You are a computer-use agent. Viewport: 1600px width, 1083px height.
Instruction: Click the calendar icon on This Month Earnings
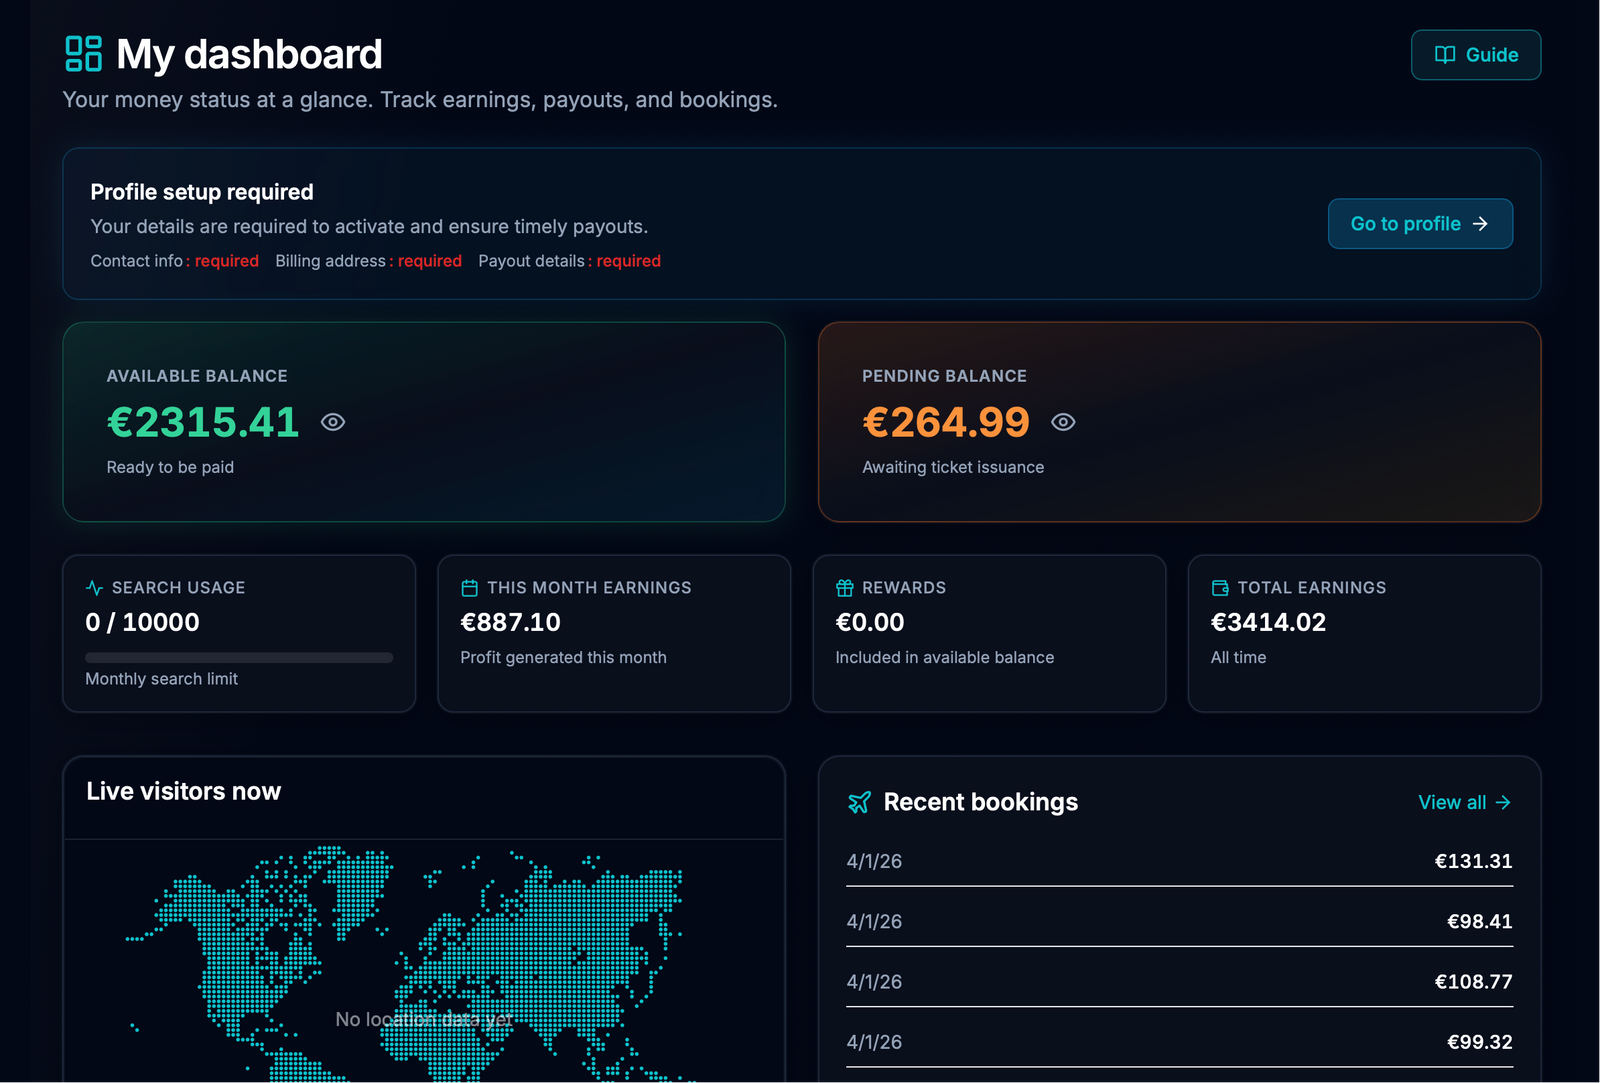(x=469, y=588)
